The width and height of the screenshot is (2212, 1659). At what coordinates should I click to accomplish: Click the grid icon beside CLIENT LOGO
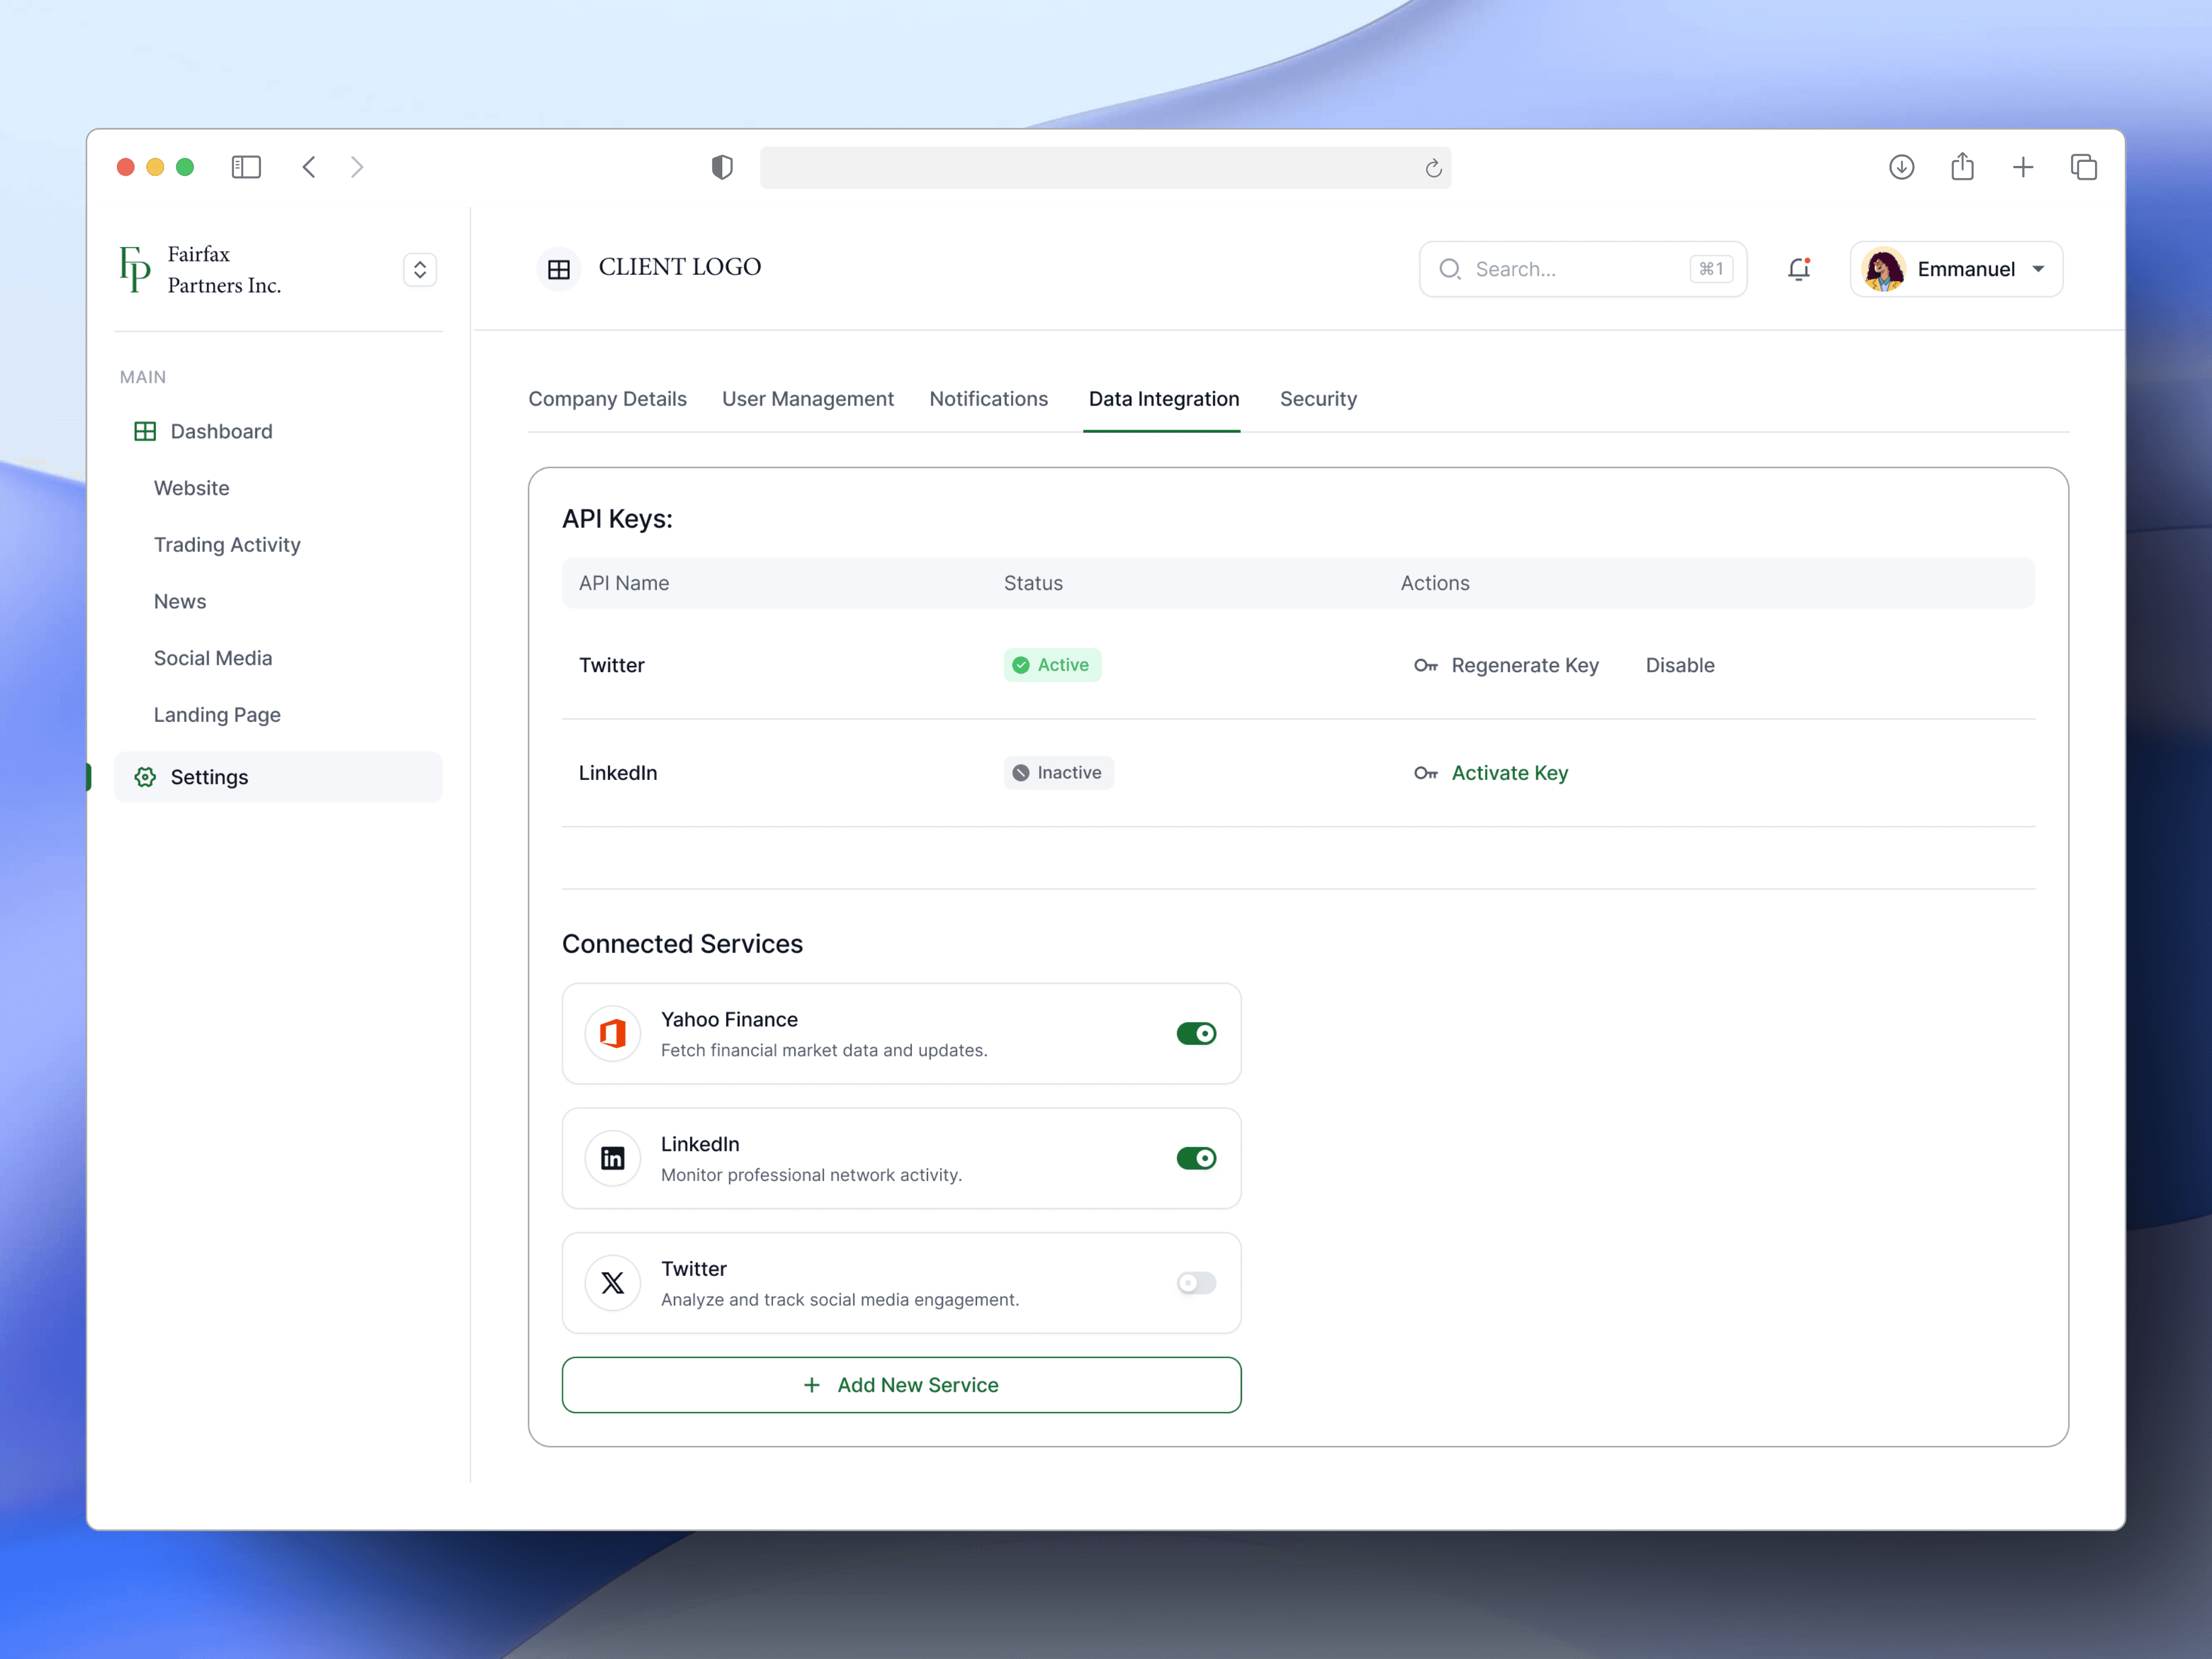[x=559, y=269]
